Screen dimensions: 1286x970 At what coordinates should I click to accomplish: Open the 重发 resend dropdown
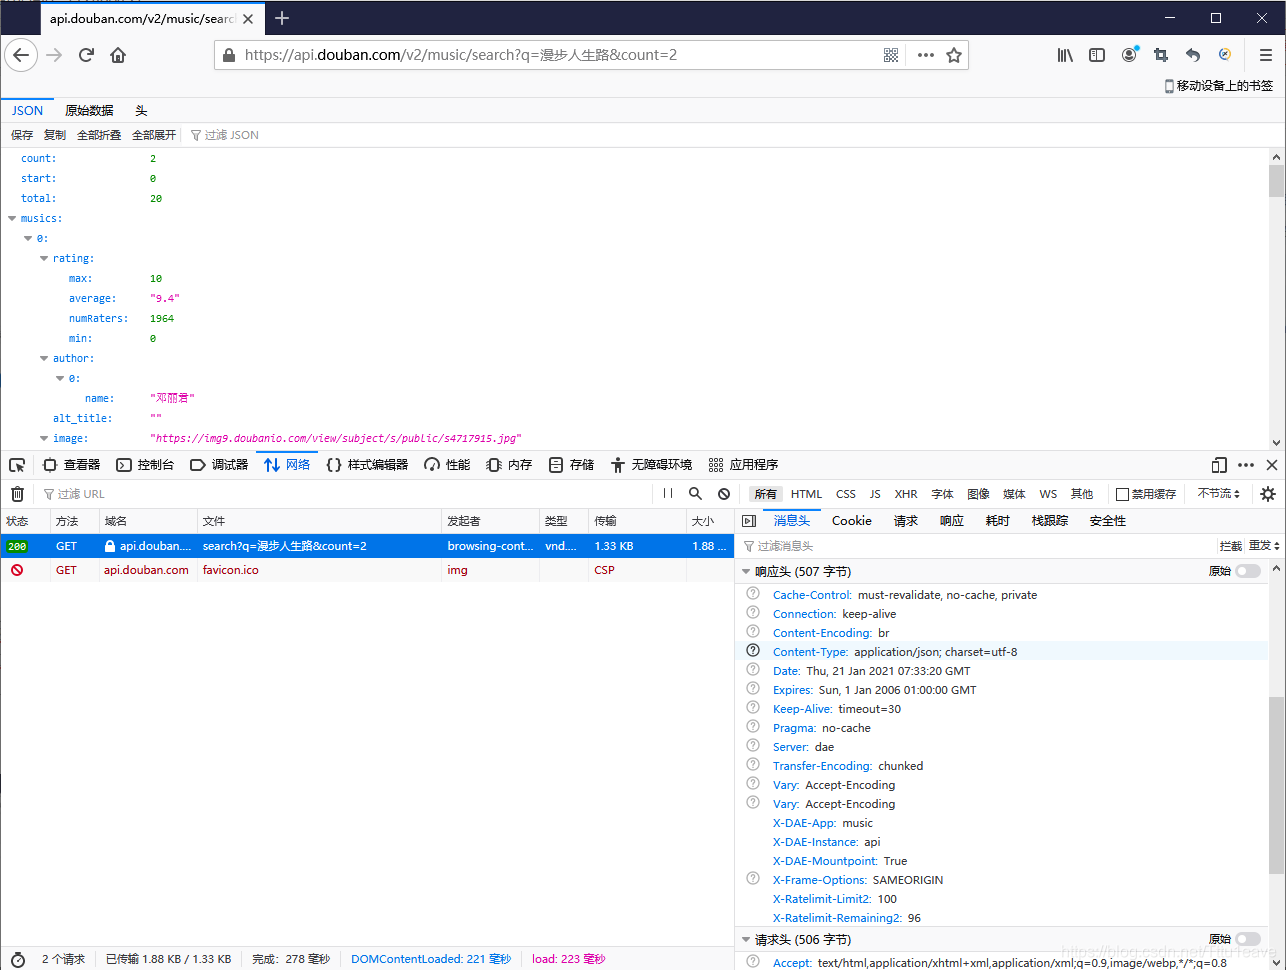(1264, 546)
